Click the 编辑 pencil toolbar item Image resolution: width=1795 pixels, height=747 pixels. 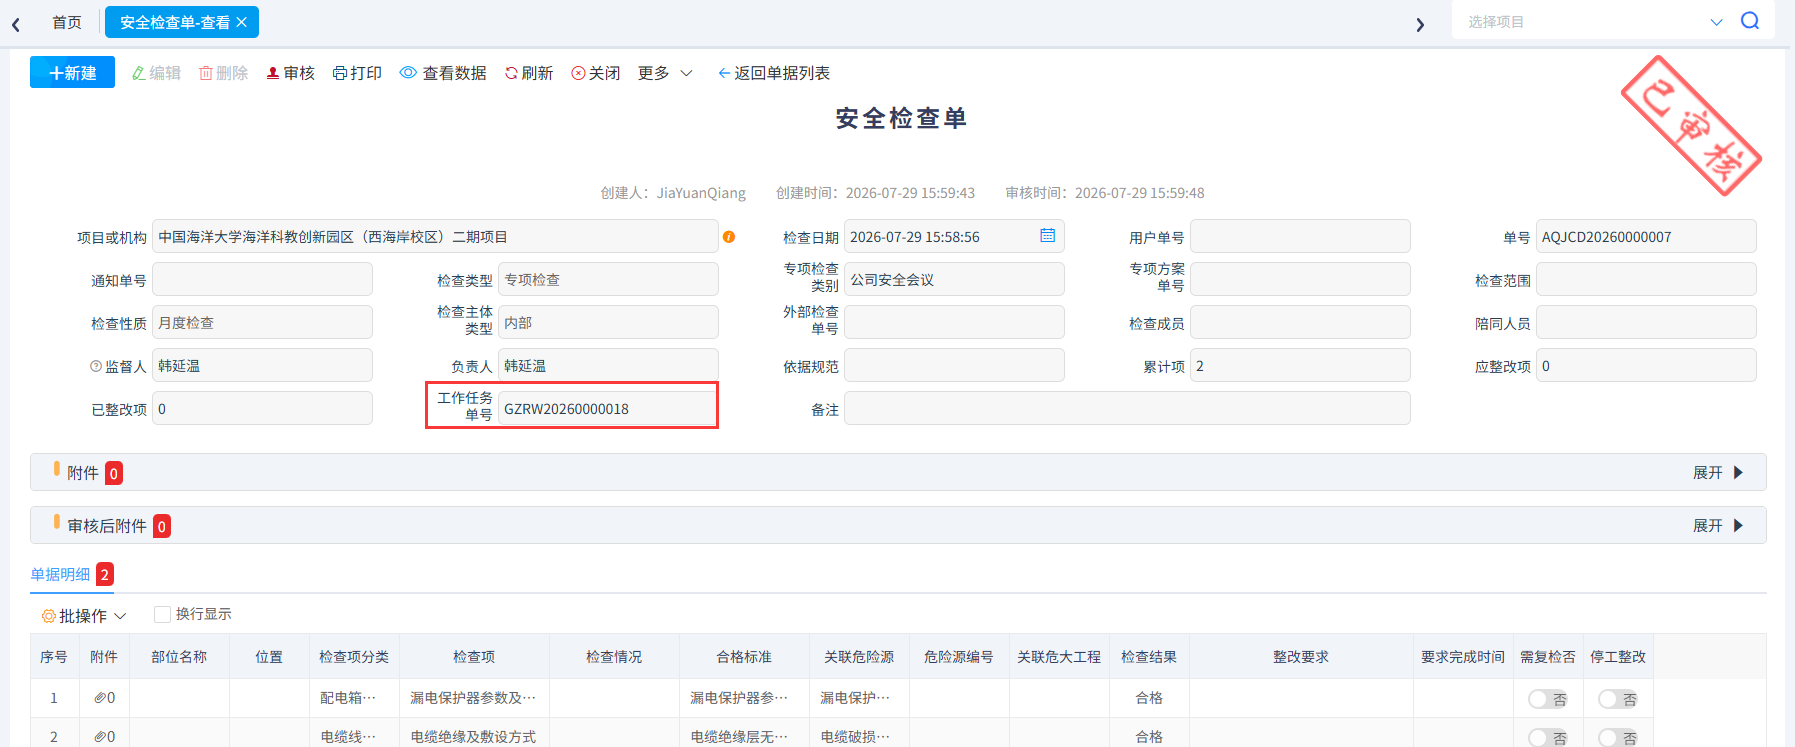tap(156, 73)
